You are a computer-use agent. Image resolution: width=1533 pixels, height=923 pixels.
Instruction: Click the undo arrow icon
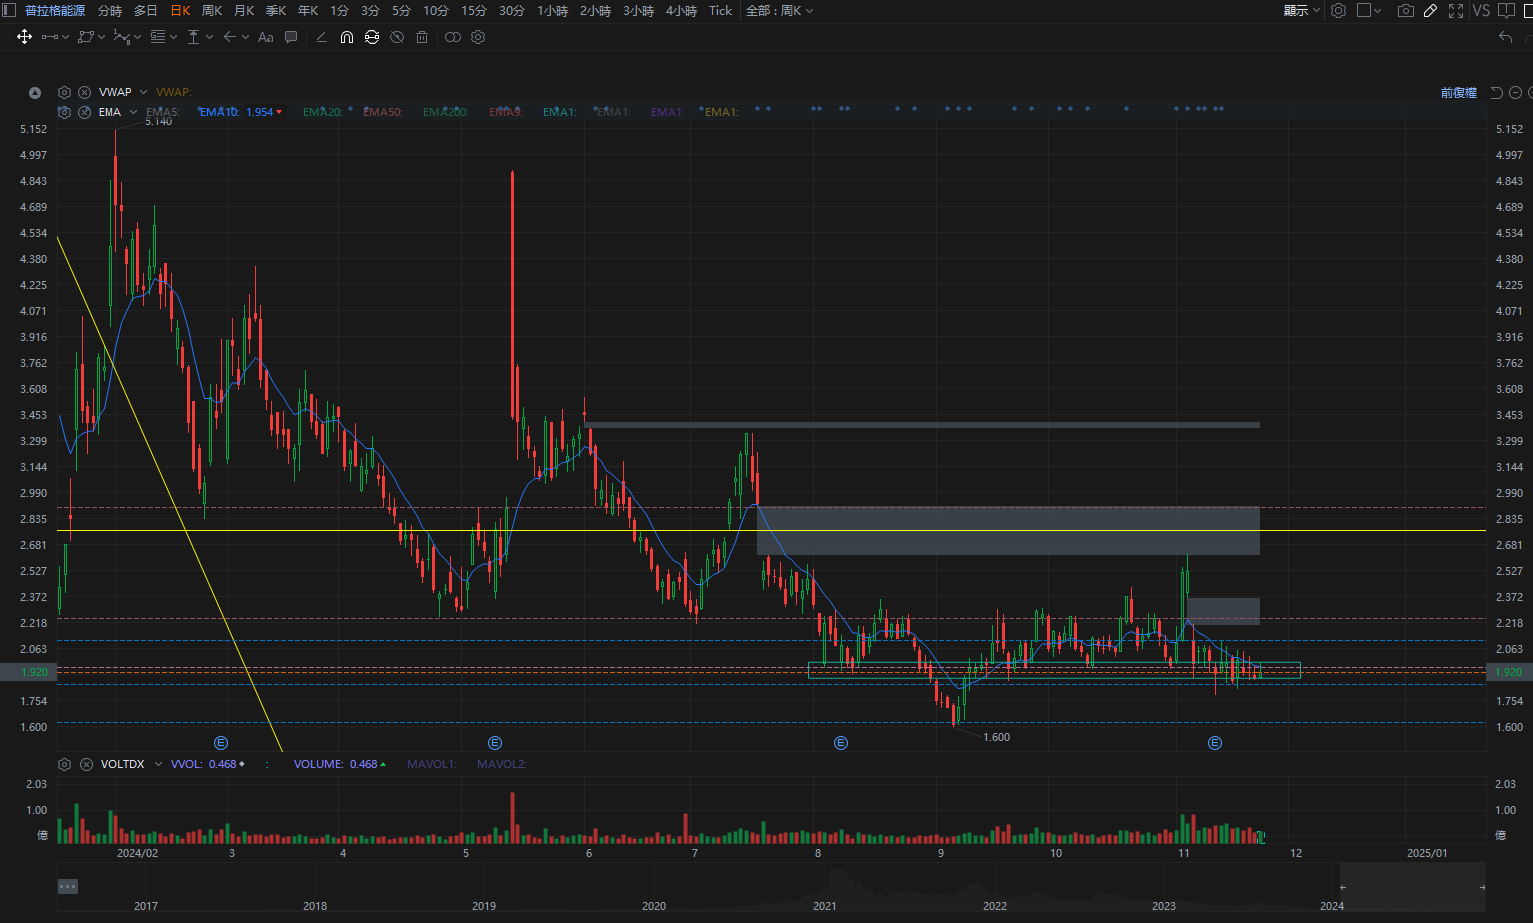pos(1505,37)
